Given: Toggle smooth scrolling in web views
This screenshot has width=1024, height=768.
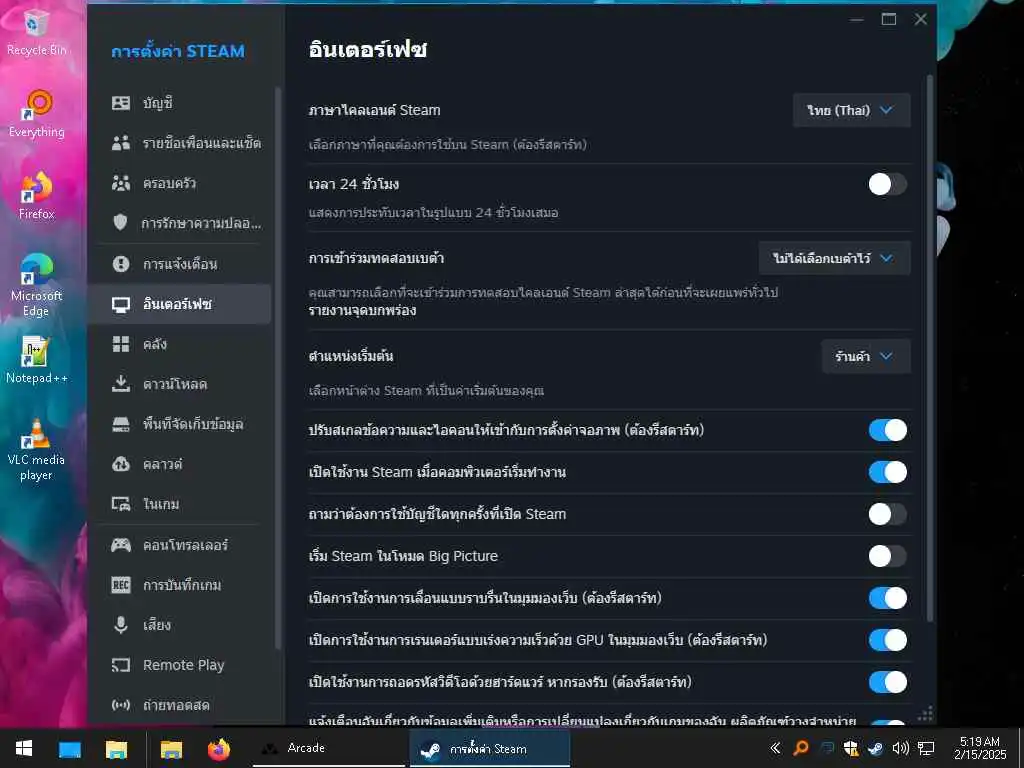Looking at the screenshot, I should pyautogui.click(x=888, y=598).
